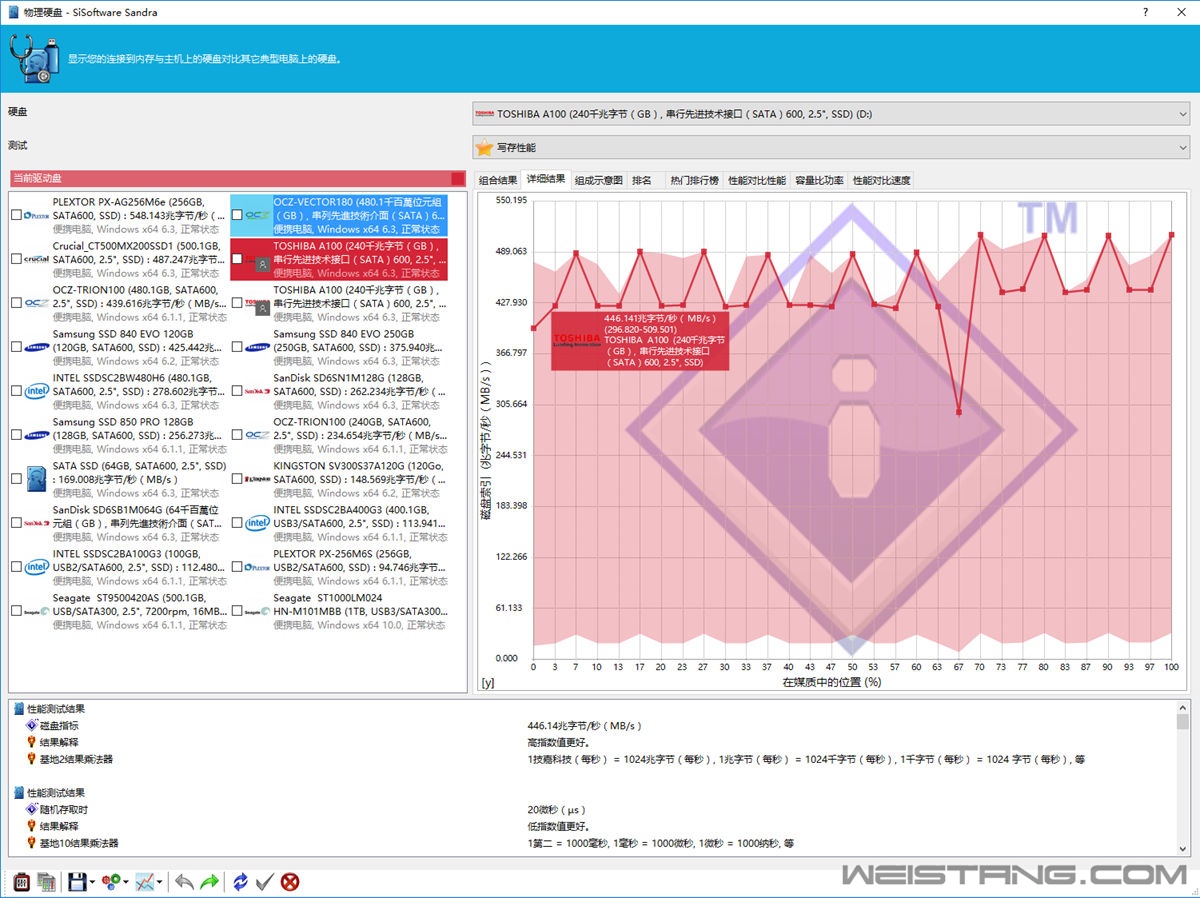Open the options icon in bottom toolbar

(x=22, y=882)
